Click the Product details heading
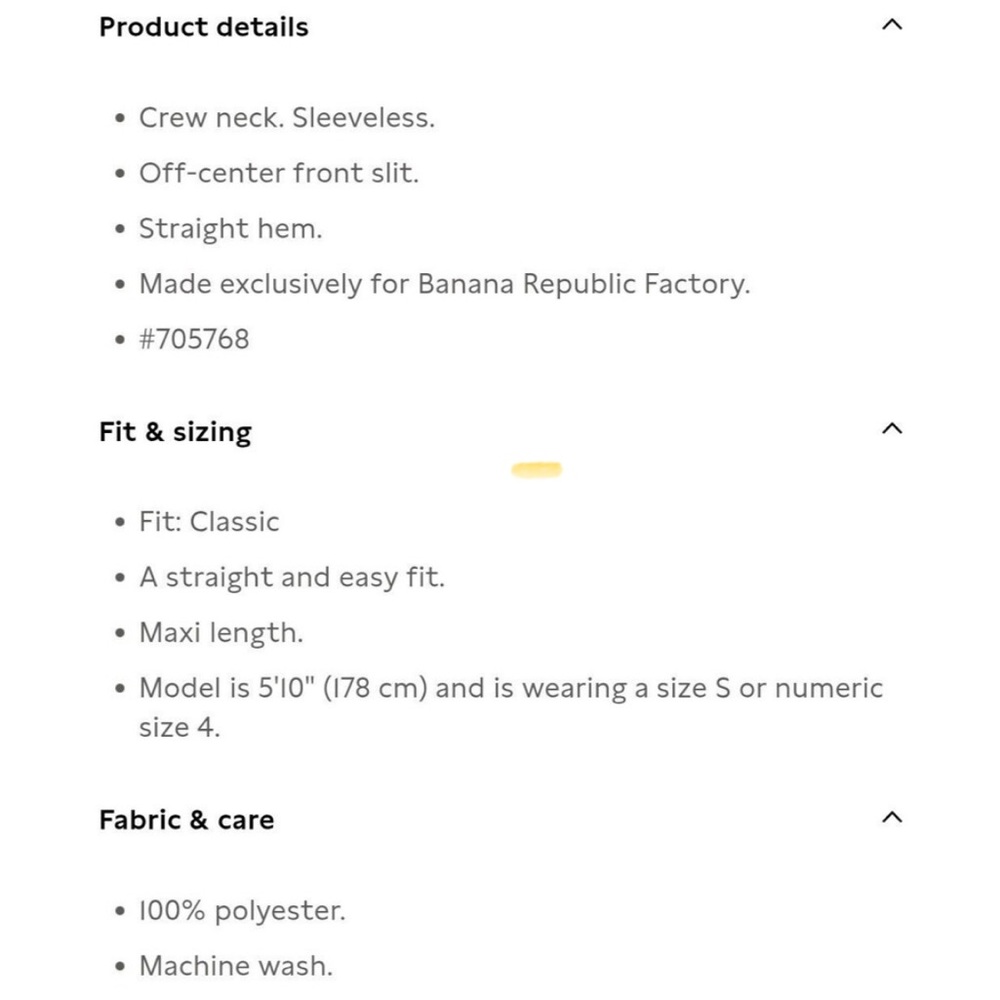This screenshot has height=1000, width=1000. [203, 27]
